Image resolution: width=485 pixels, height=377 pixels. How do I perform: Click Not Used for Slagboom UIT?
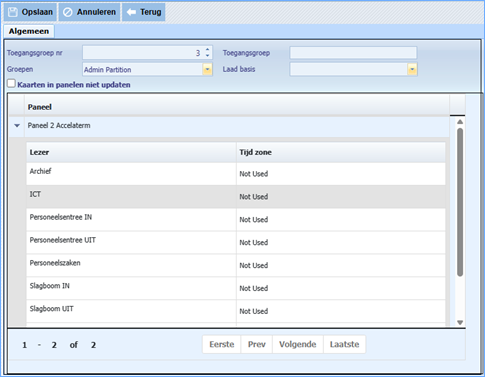click(x=254, y=311)
